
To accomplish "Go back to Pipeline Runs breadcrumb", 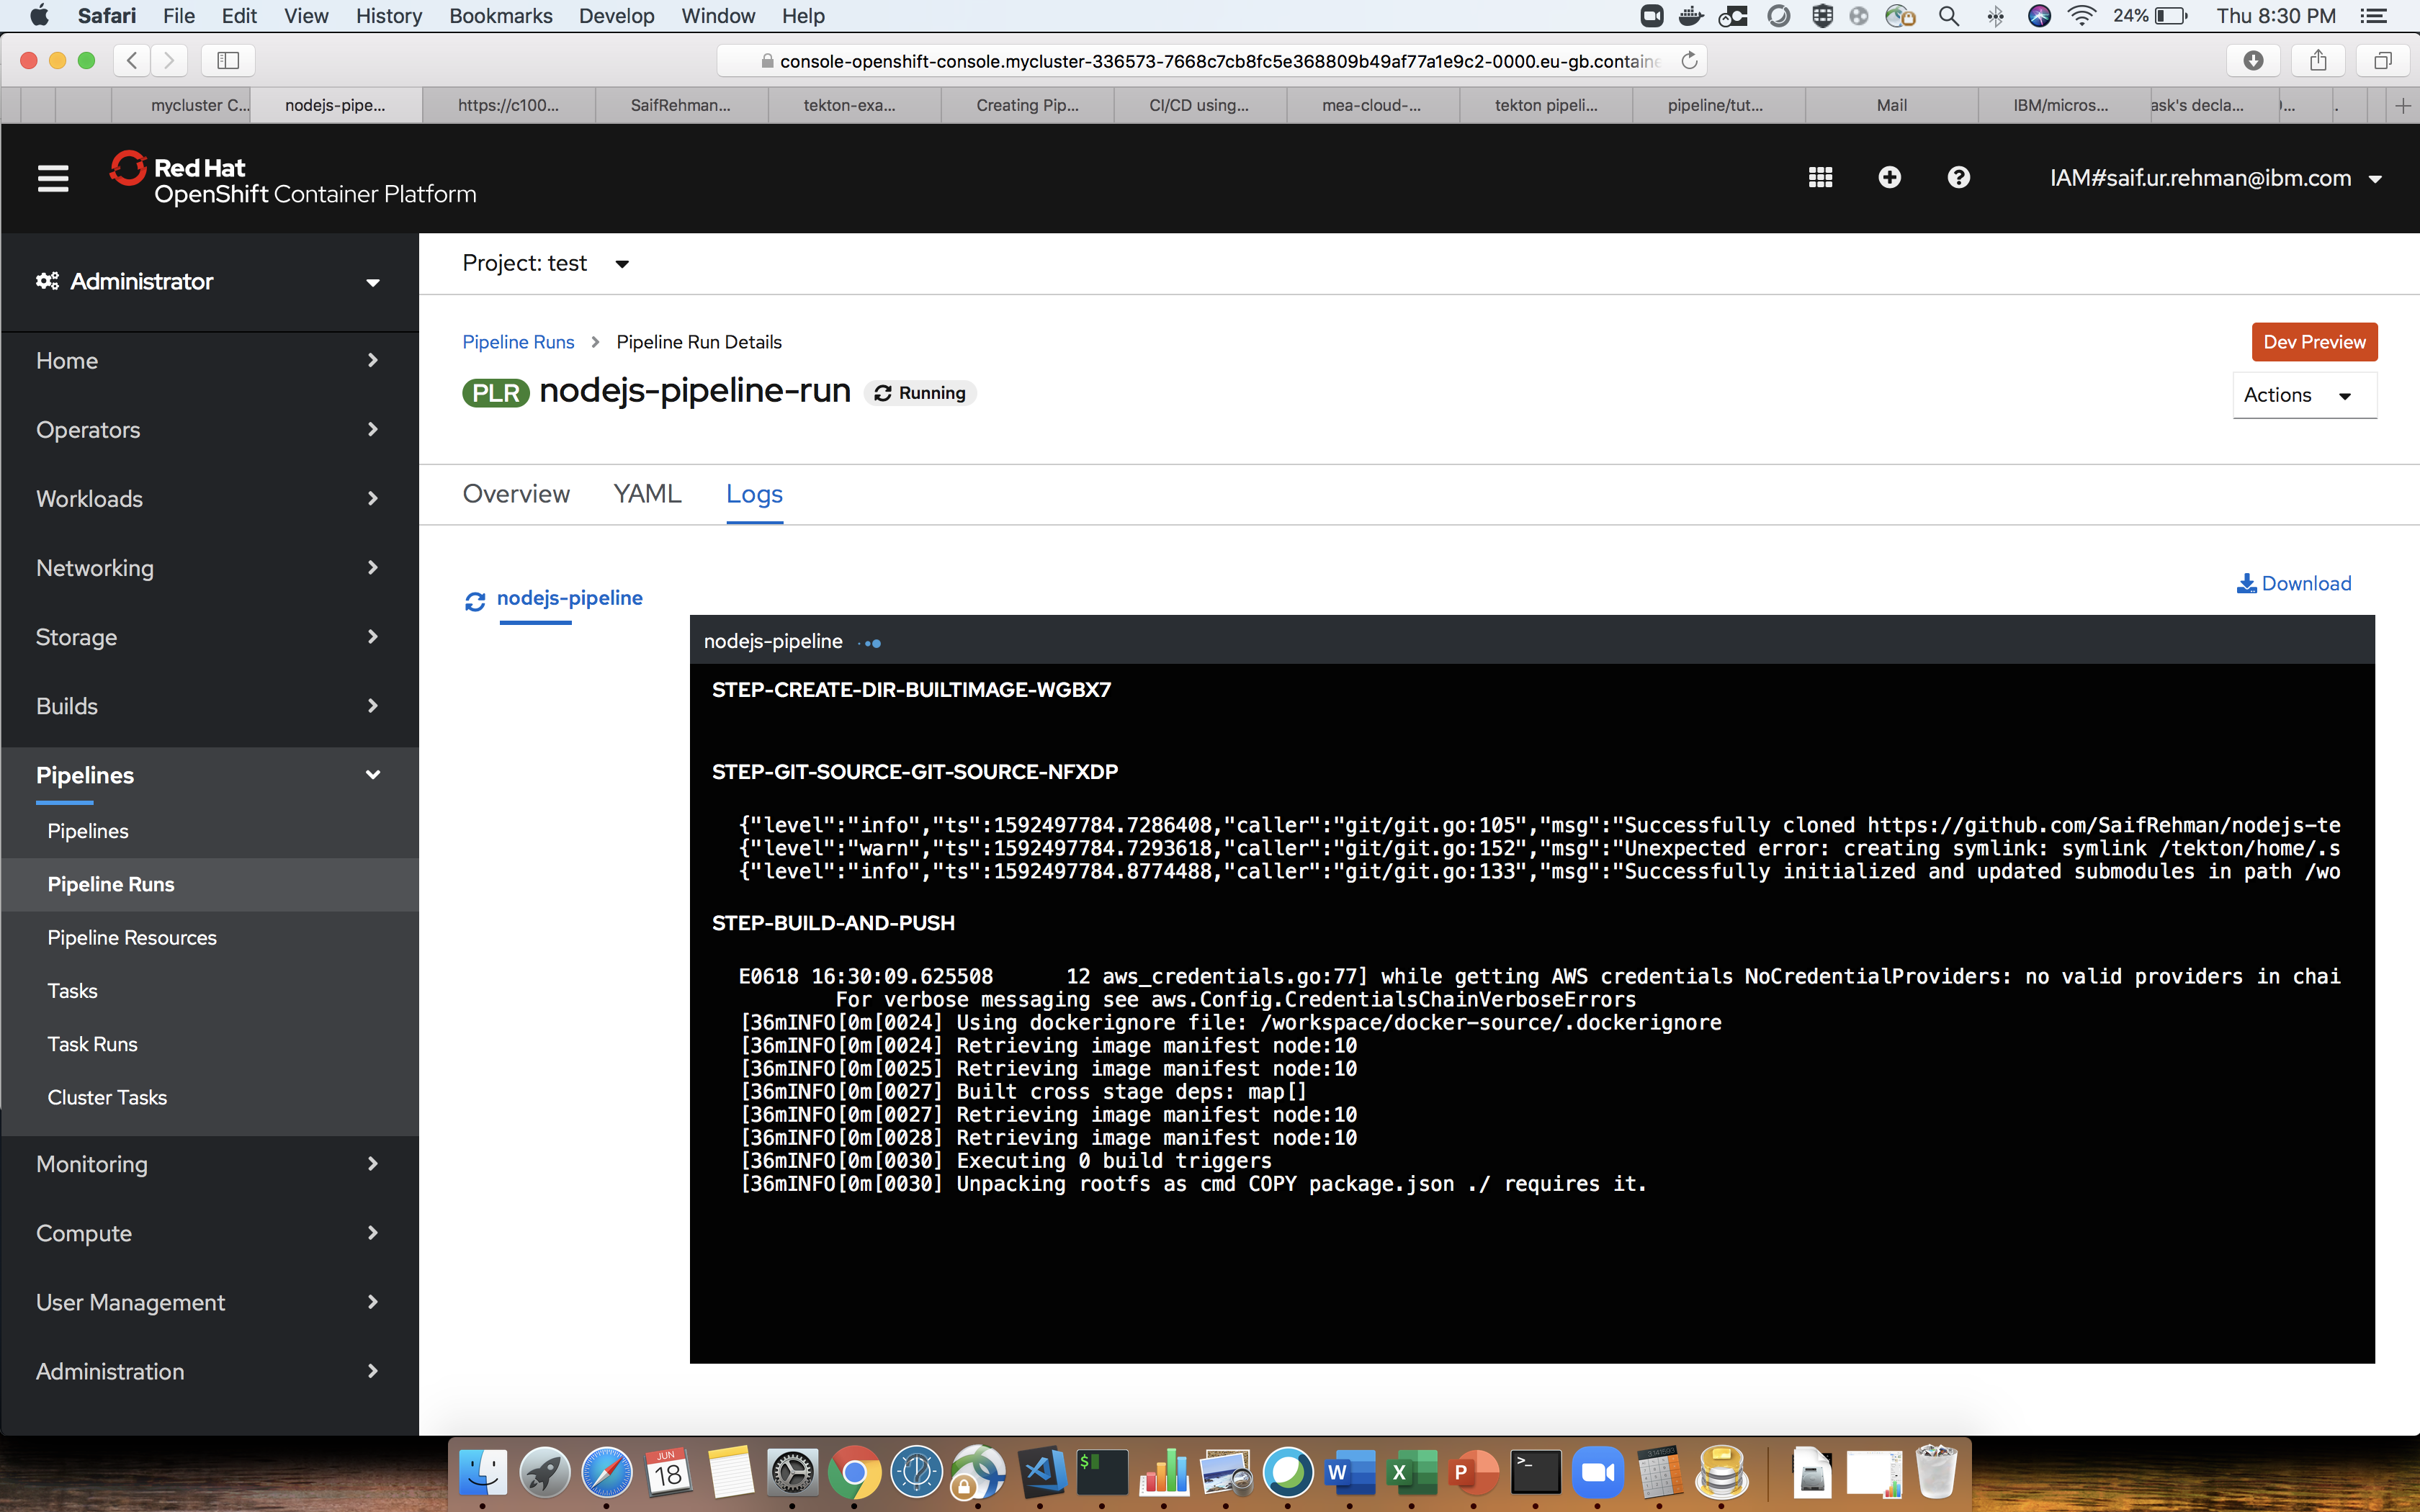I will click(x=518, y=342).
